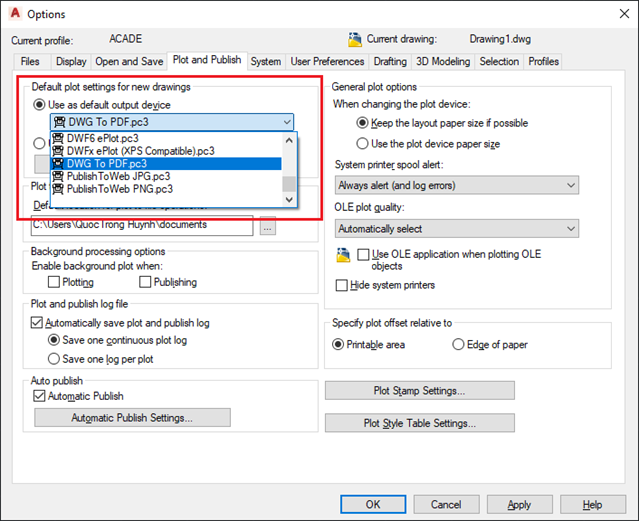Click the browse ellipsis button for plot location
This screenshot has height=521, width=639.
(x=267, y=225)
